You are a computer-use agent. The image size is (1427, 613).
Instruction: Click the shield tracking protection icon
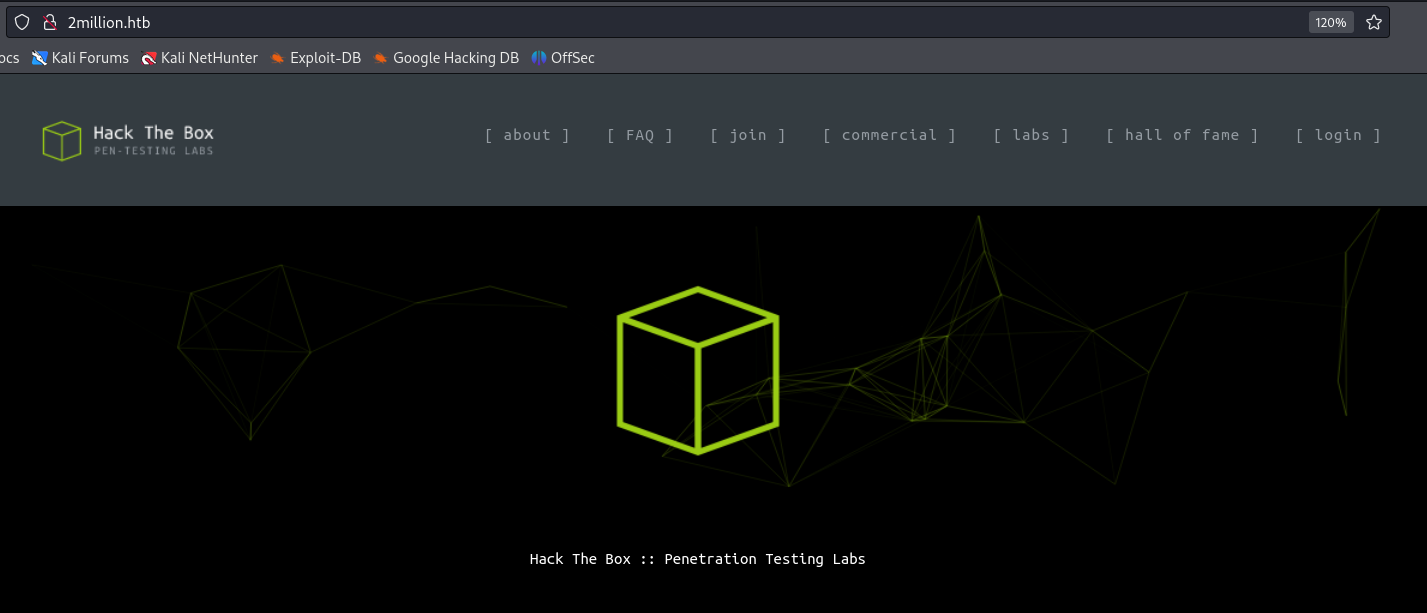(22, 22)
